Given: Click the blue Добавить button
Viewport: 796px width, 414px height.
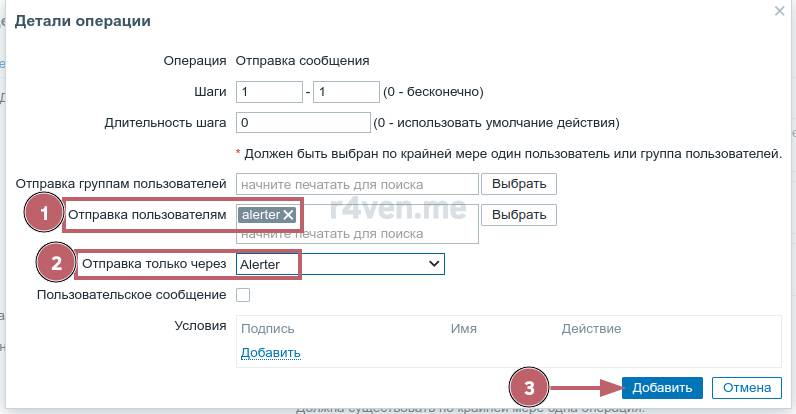Looking at the screenshot, I should tap(661, 388).
